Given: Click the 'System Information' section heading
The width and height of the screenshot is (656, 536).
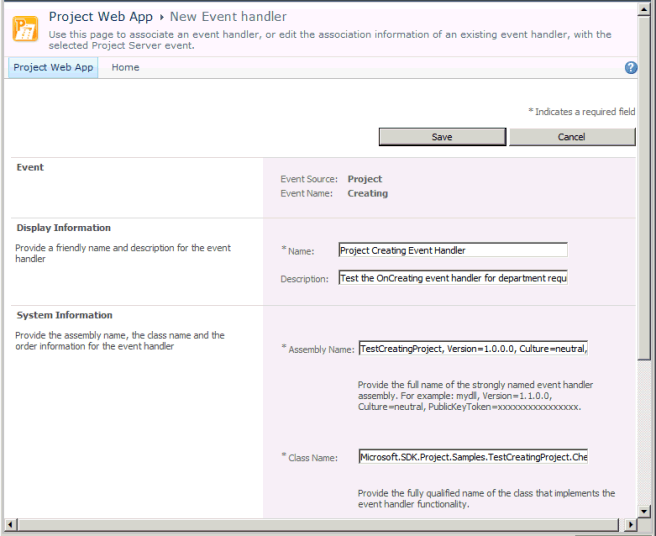Looking at the screenshot, I should 64,315.
